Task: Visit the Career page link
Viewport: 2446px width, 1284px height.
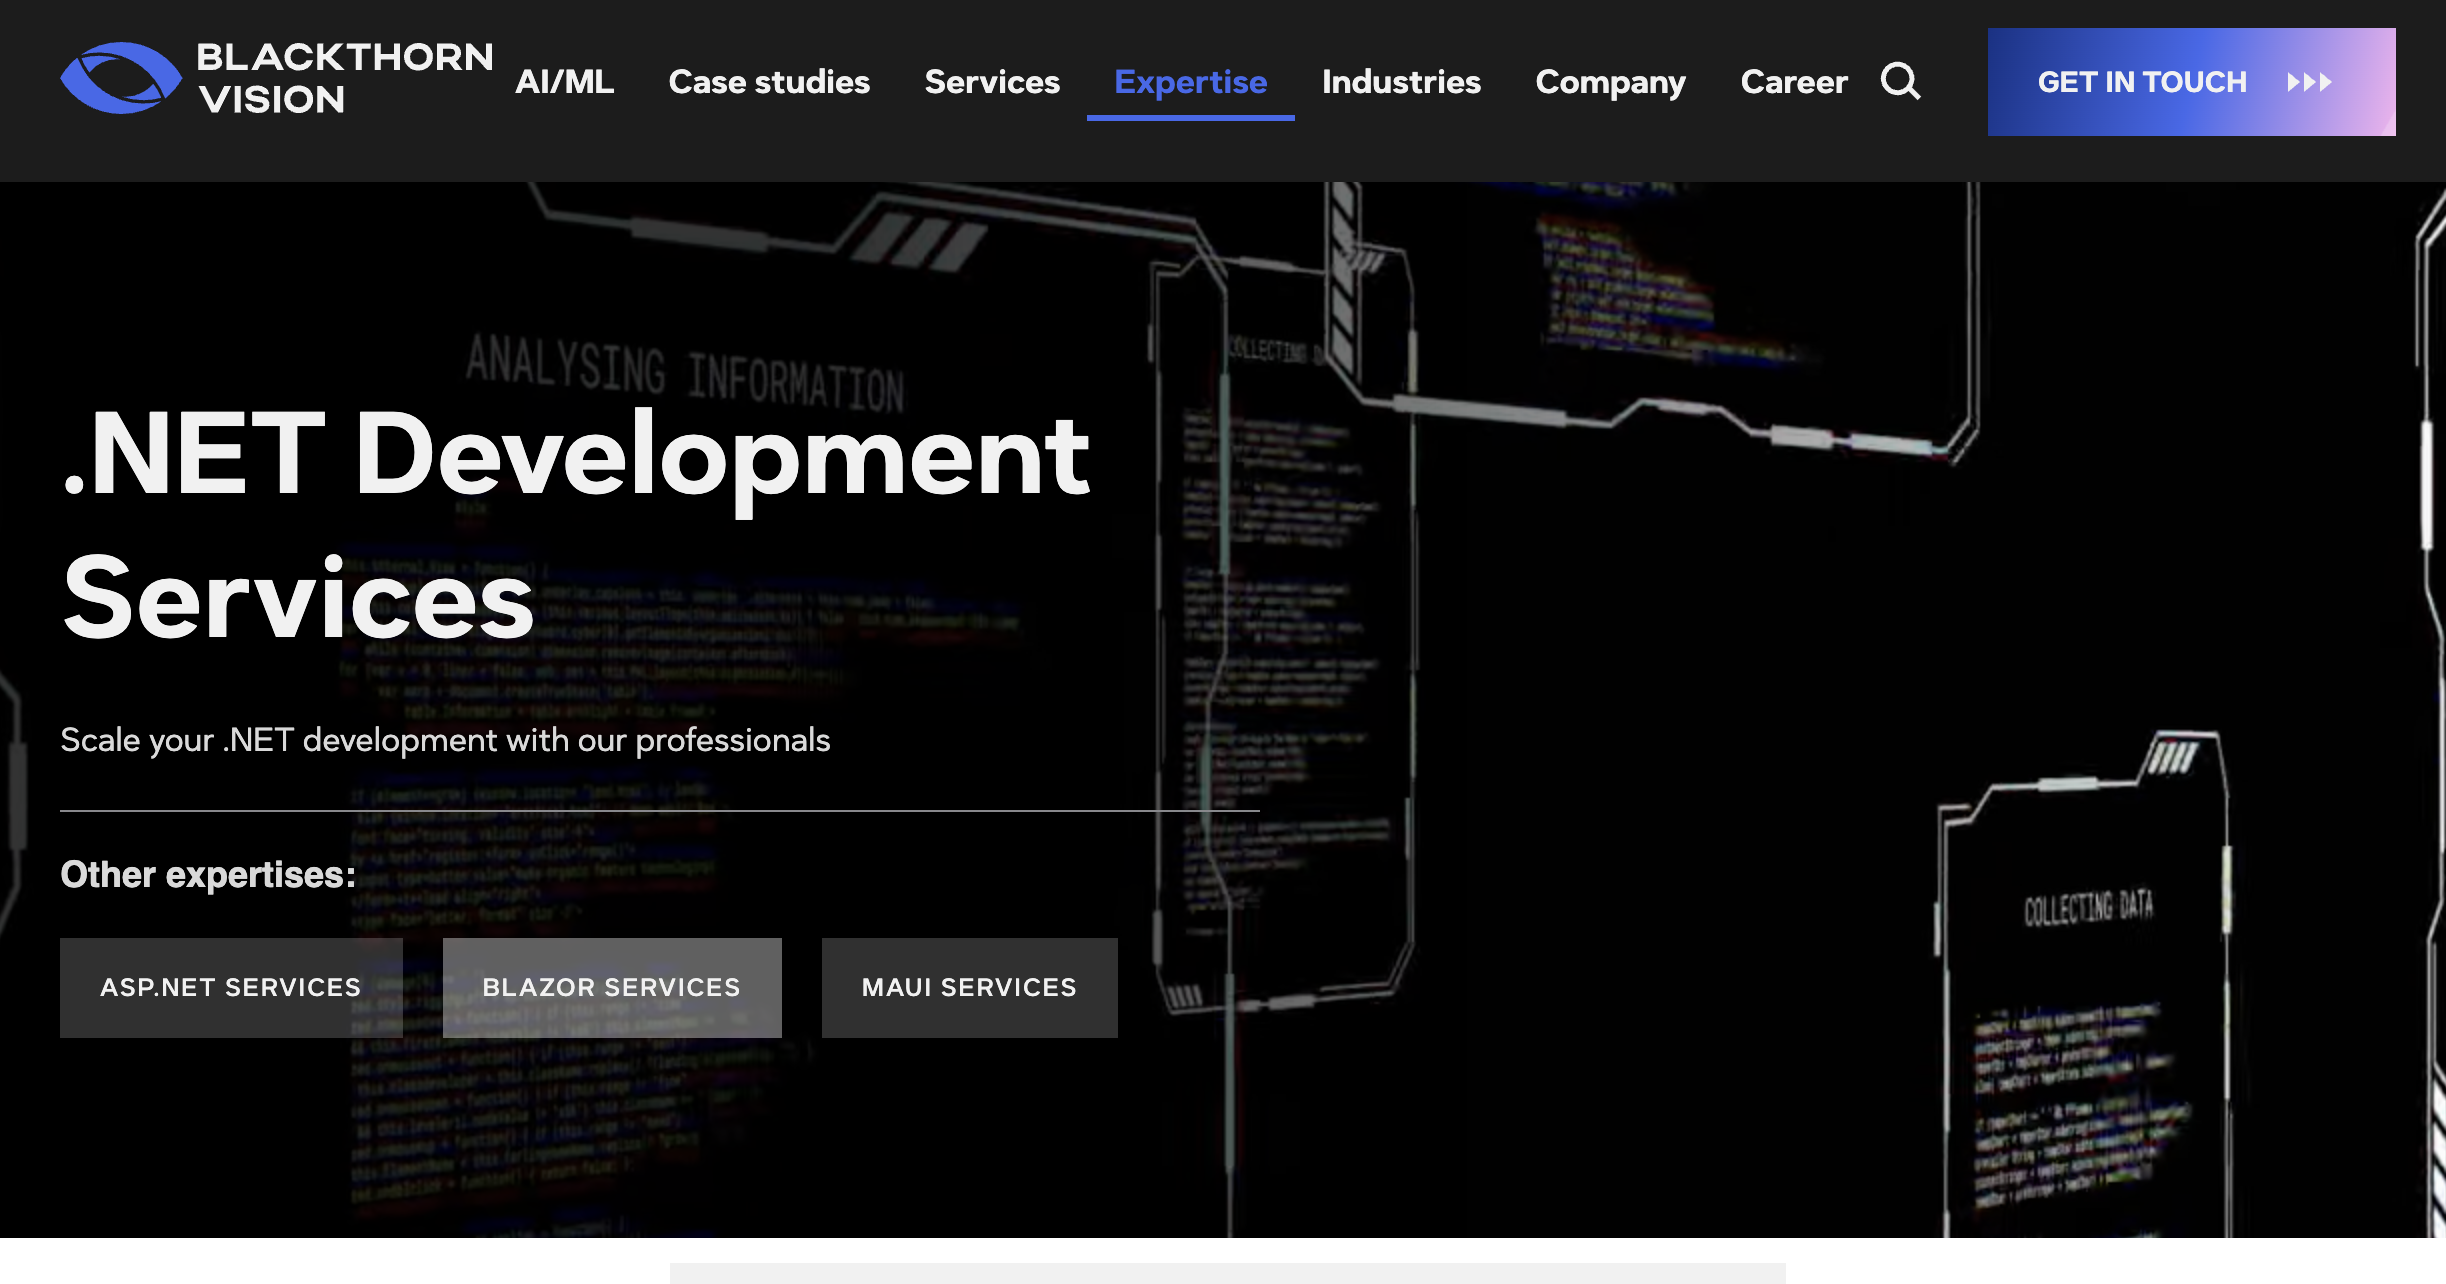Action: click(1794, 81)
